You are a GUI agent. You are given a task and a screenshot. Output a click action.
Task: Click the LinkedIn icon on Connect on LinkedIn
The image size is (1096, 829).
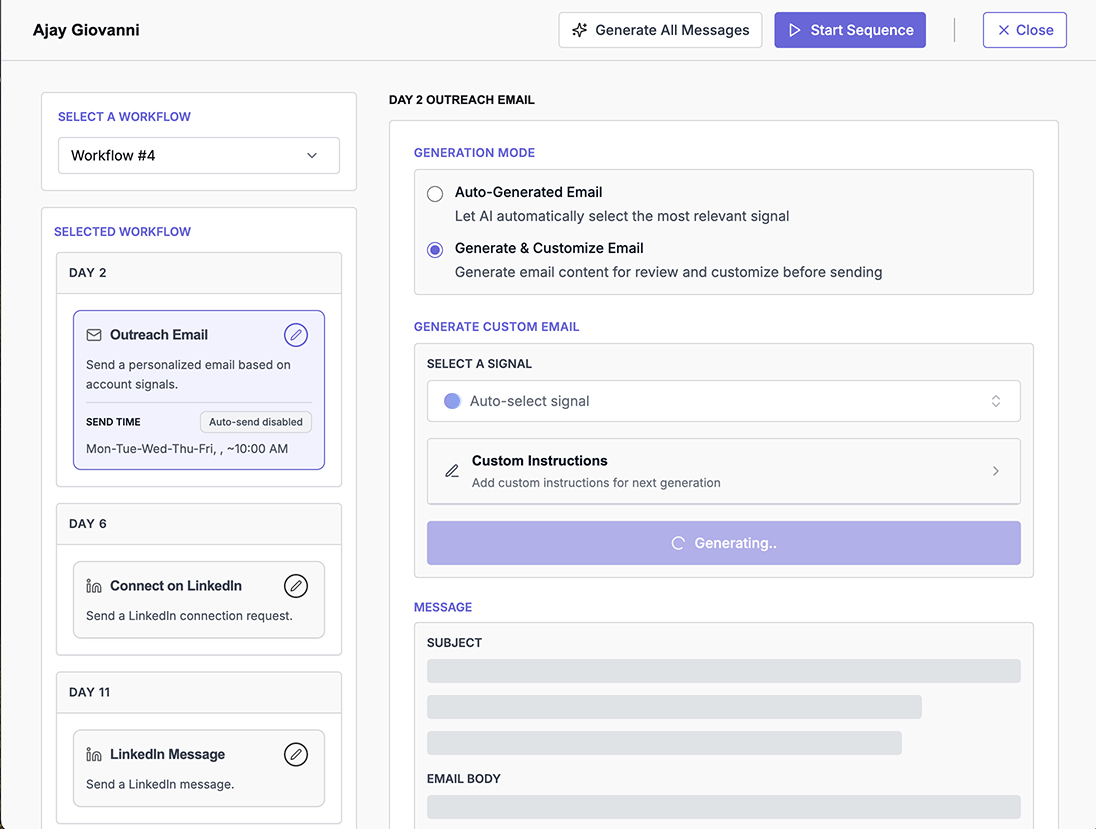coord(92,585)
